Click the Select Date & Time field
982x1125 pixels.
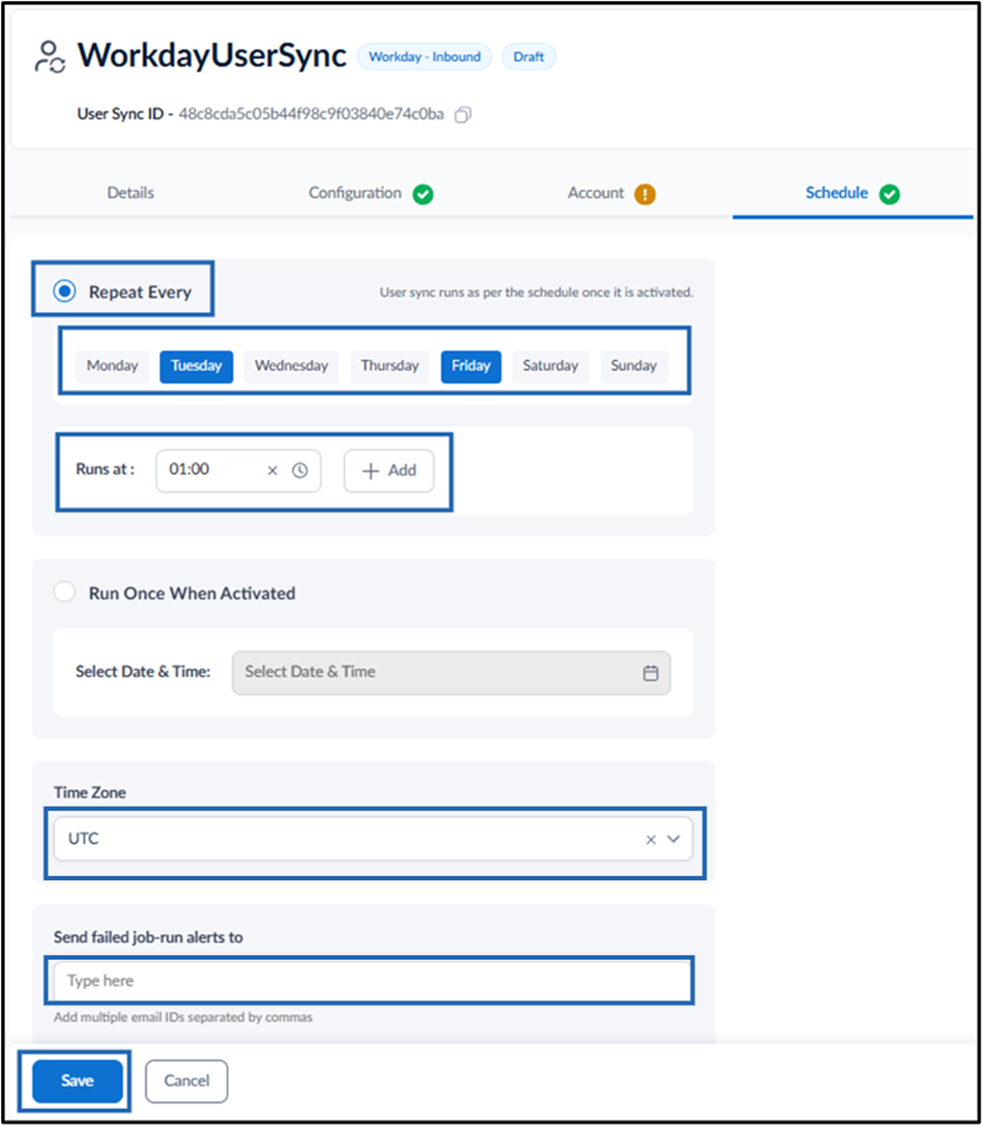[x=451, y=673]
